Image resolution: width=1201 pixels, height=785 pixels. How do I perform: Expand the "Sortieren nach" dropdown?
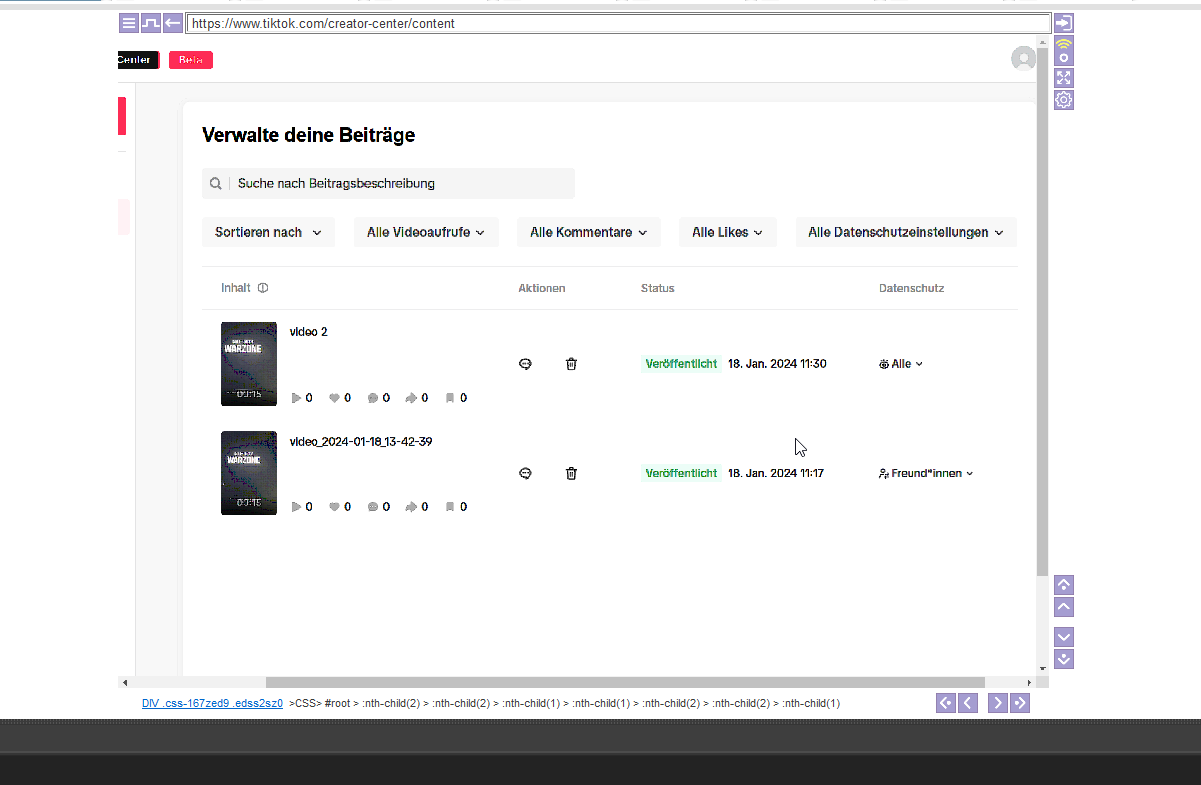tap(268, 232)
